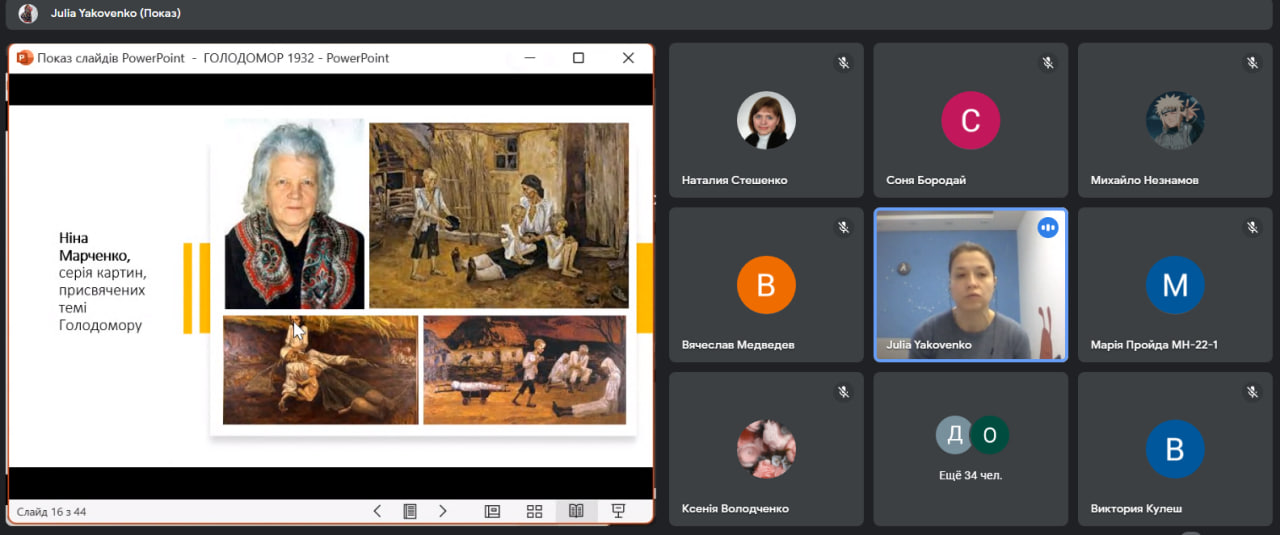The width and height of the screenshot is (1280, 535).
Task: Click muted mic icon on Ксенія Володченко tile
Action: 844,392
